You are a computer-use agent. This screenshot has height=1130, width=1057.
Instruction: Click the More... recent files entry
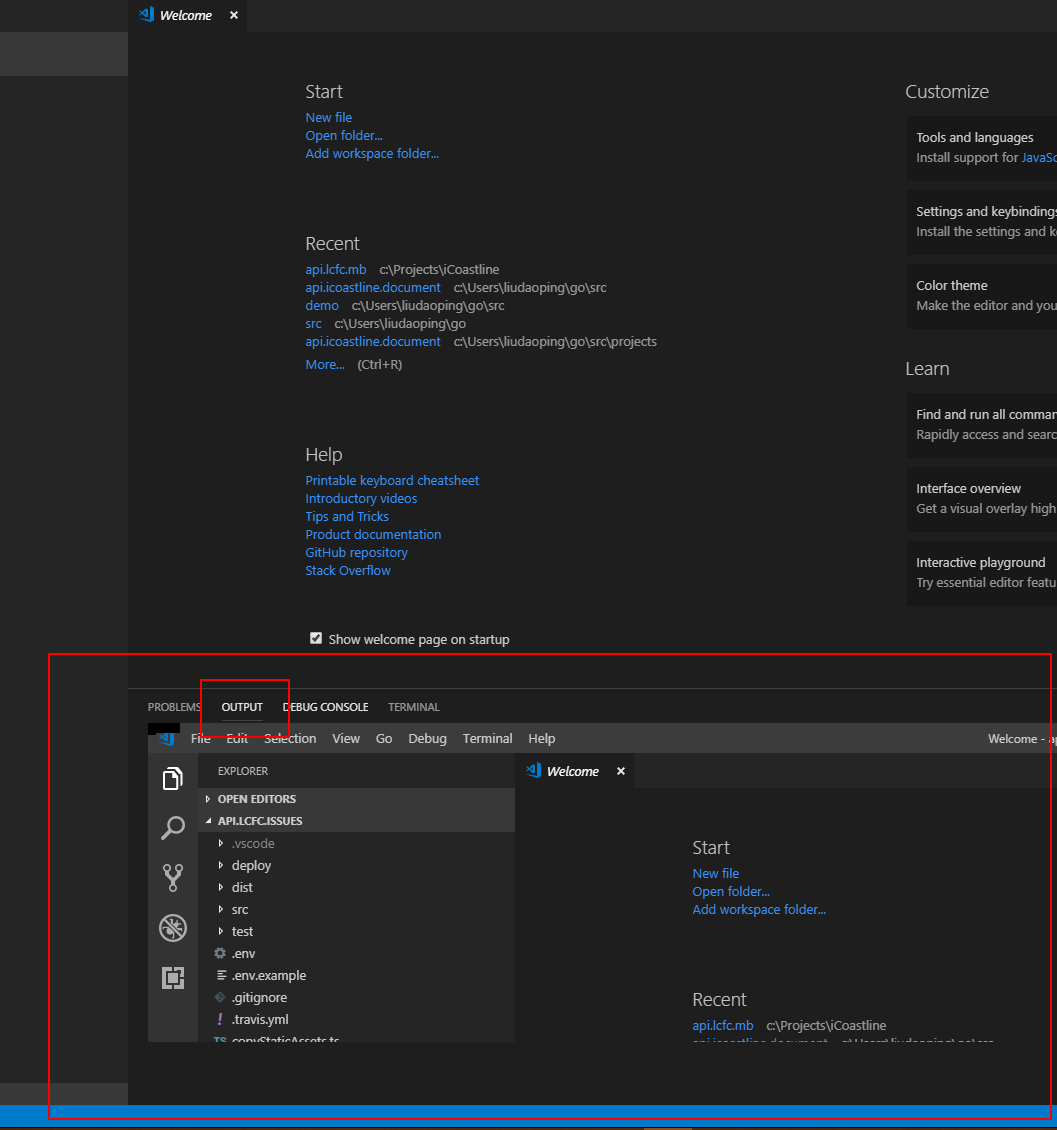pyautogui.click(x=324, y=364)
